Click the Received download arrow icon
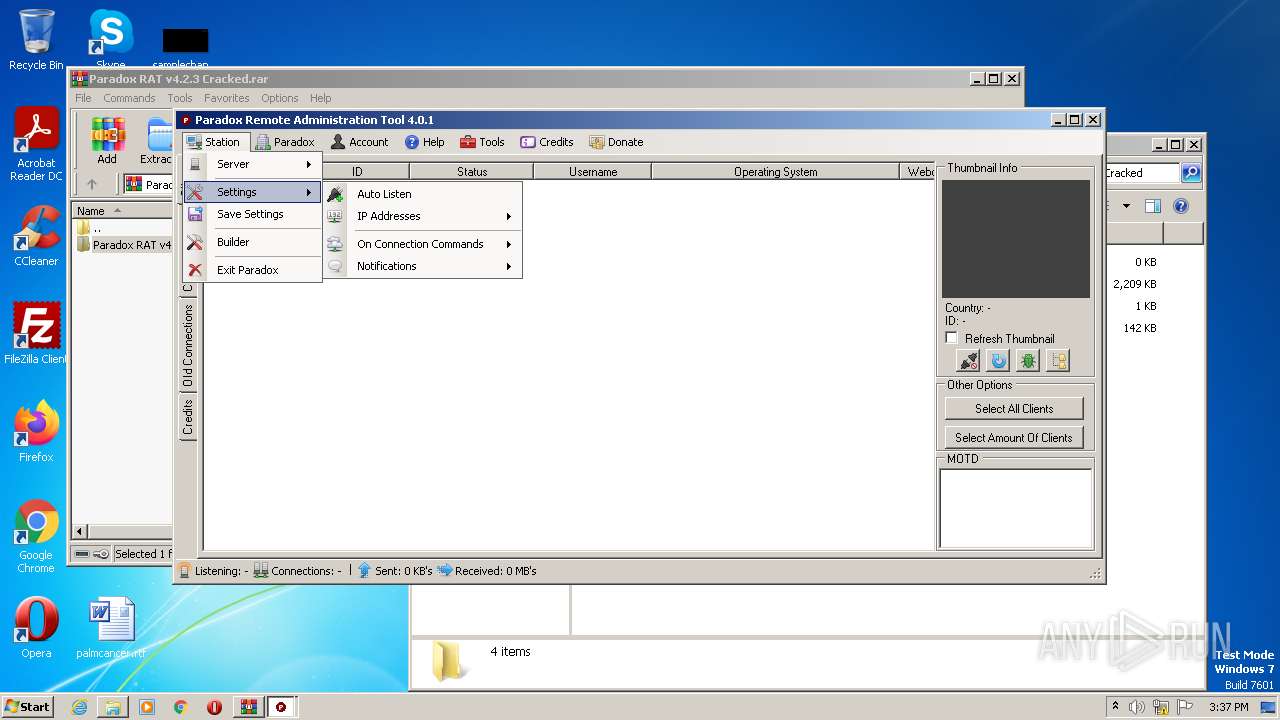1280x720 pixels. click(x=444, y=571)
